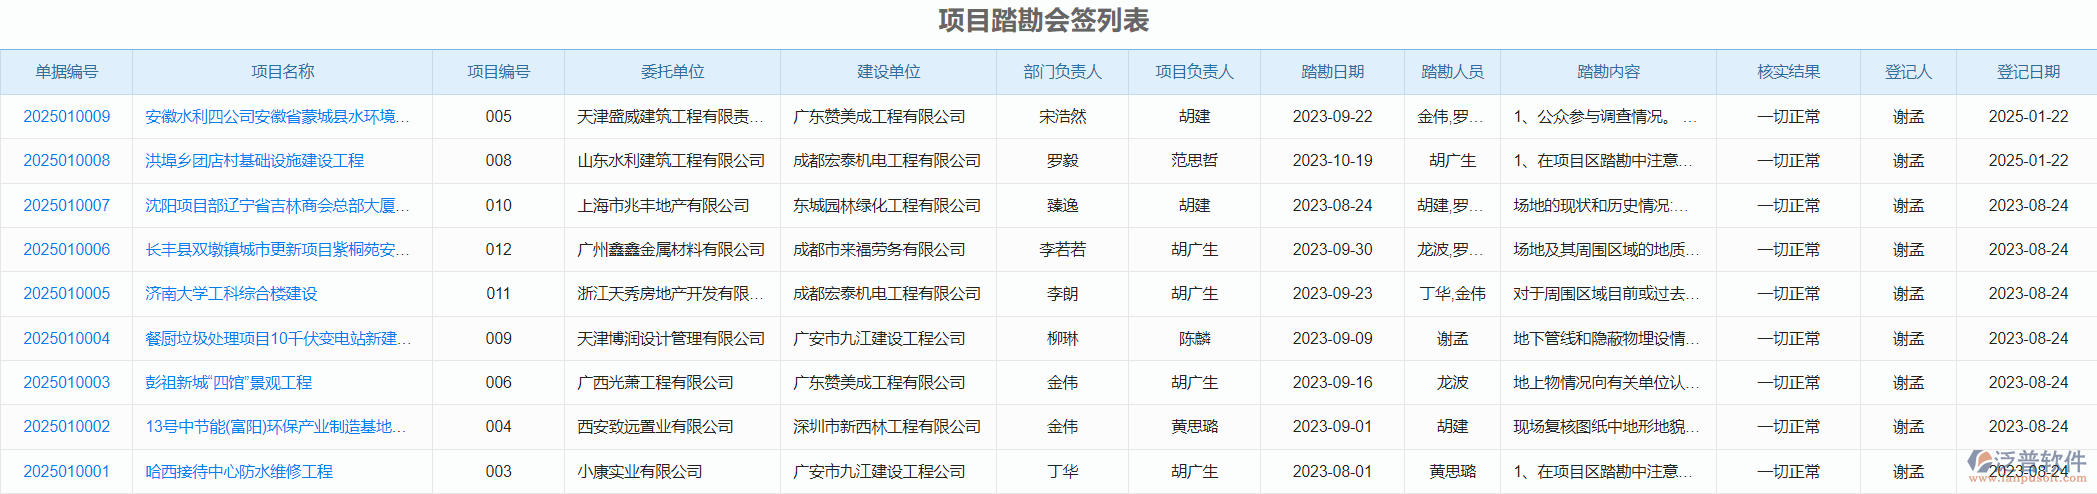Select department head 臻逸
This screenshot has height=494, width=2097.
point(1063,206)
